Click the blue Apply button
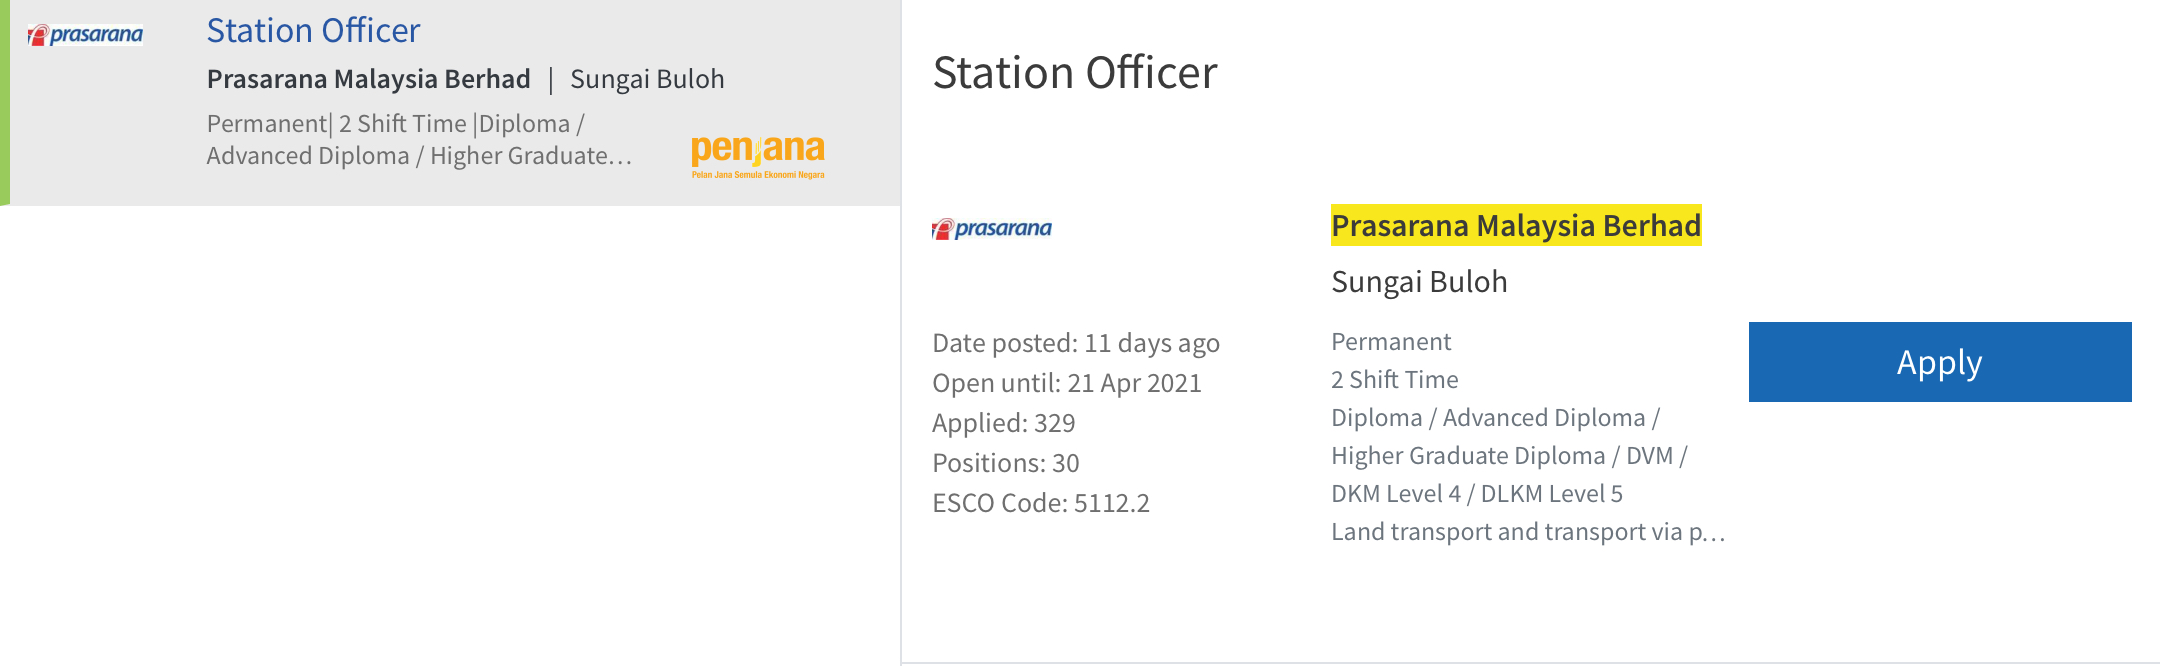The width and height of the screenshot is (2160, 666). (x=1939, y=362)
